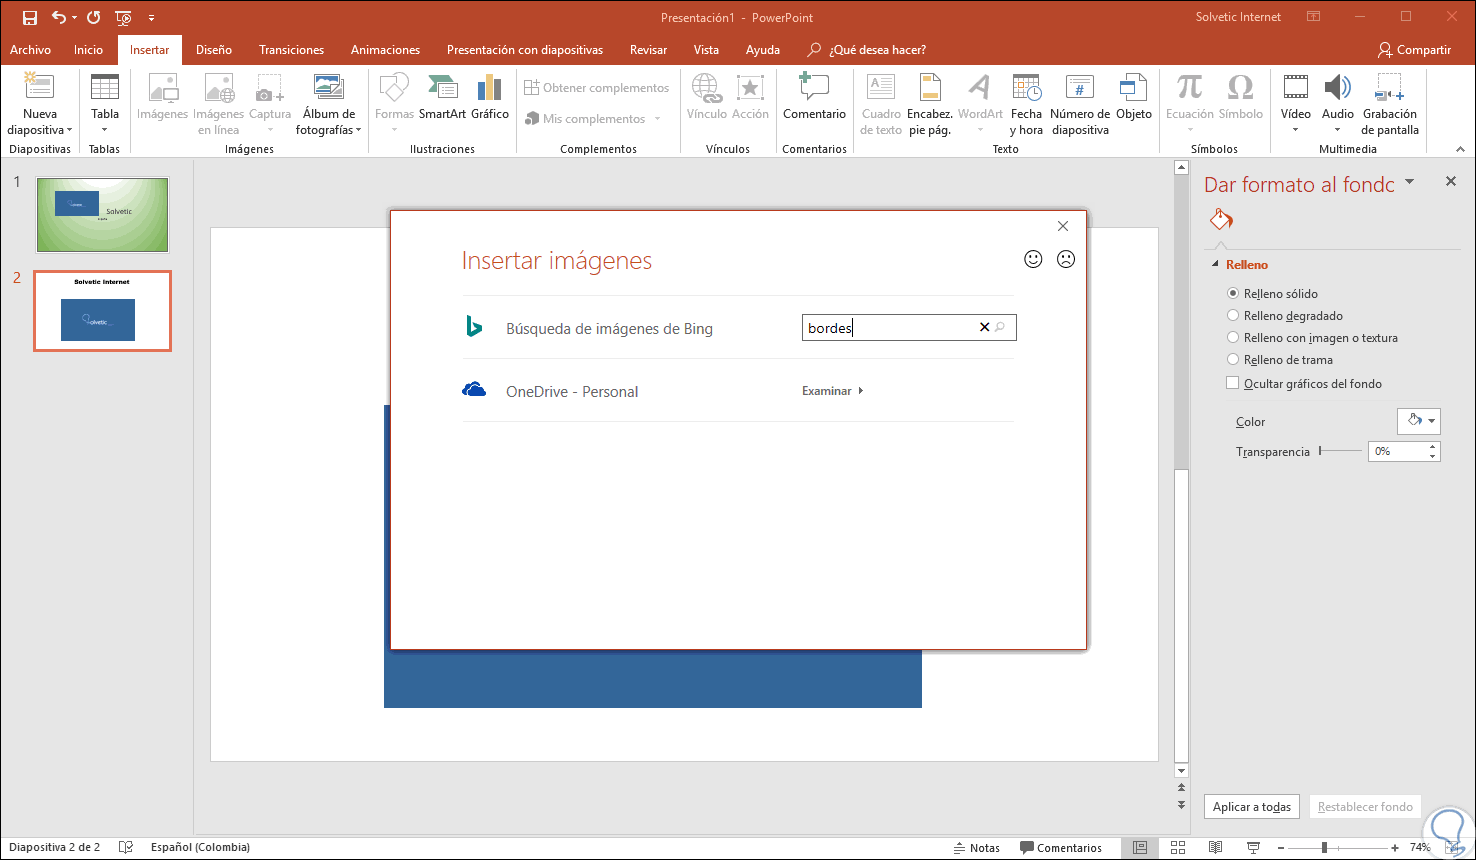Enable Ocultar gráficos del fondo
The height and width of the screenshot is (860, 1476).
[1304, 383]
